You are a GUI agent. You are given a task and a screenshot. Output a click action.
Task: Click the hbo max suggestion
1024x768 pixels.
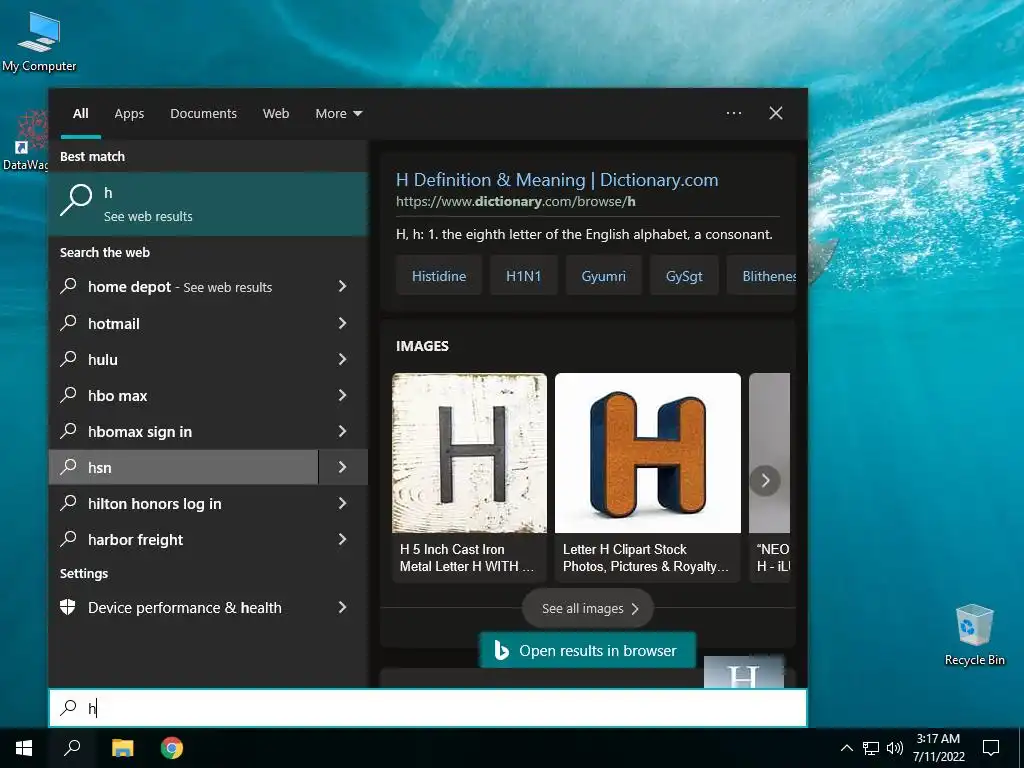click(x=184, y=395)
